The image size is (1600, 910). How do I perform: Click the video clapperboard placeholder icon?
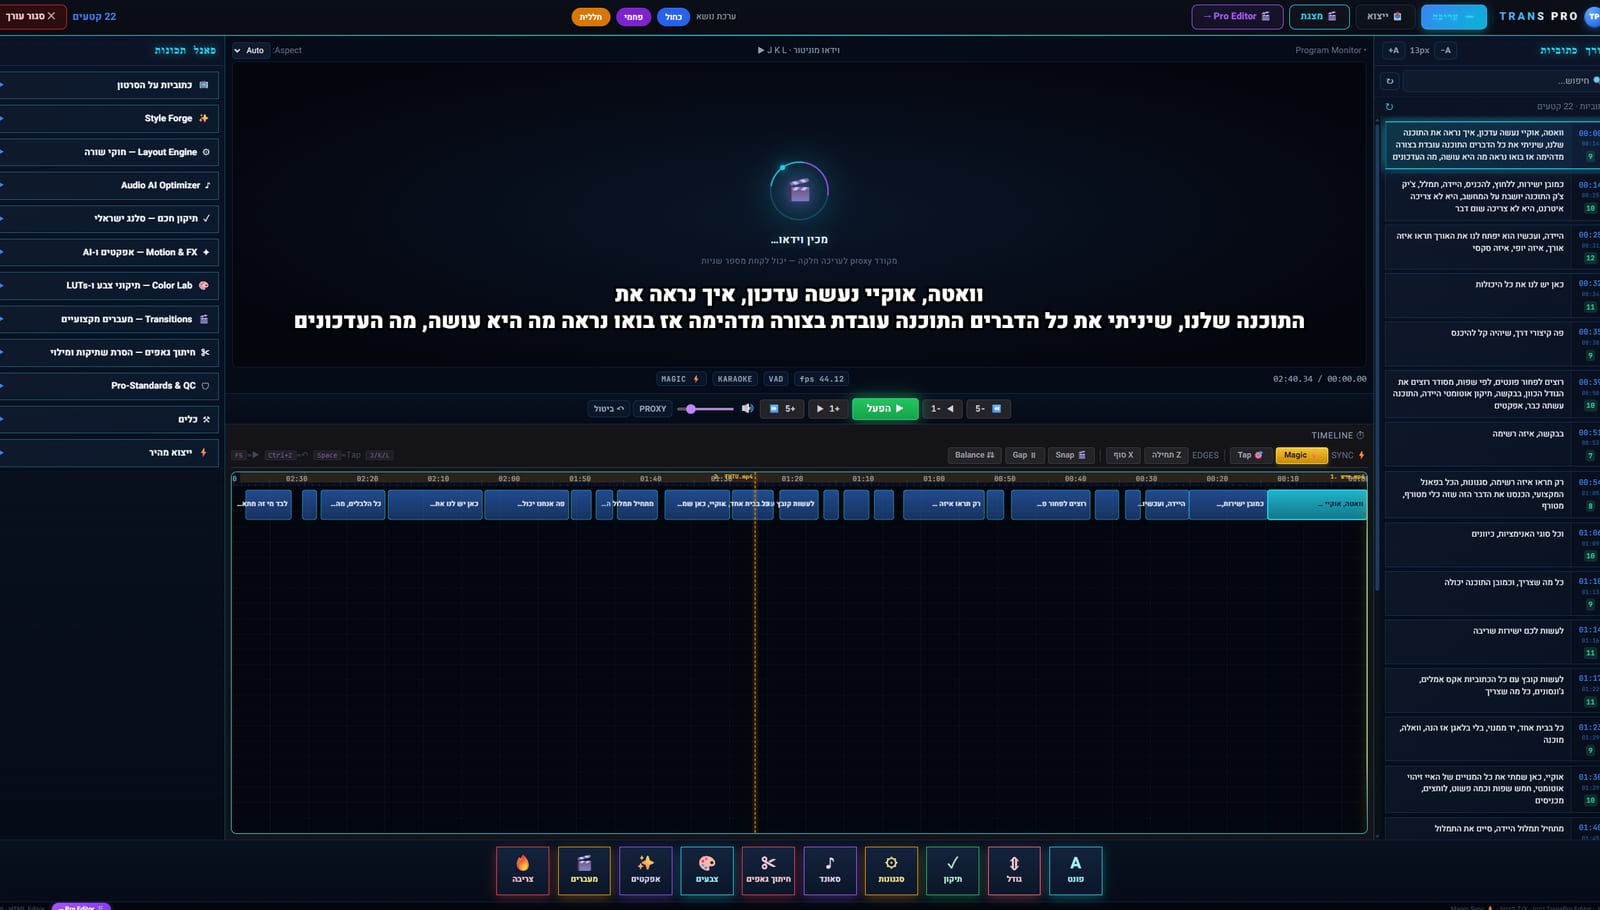click(799, 190)
